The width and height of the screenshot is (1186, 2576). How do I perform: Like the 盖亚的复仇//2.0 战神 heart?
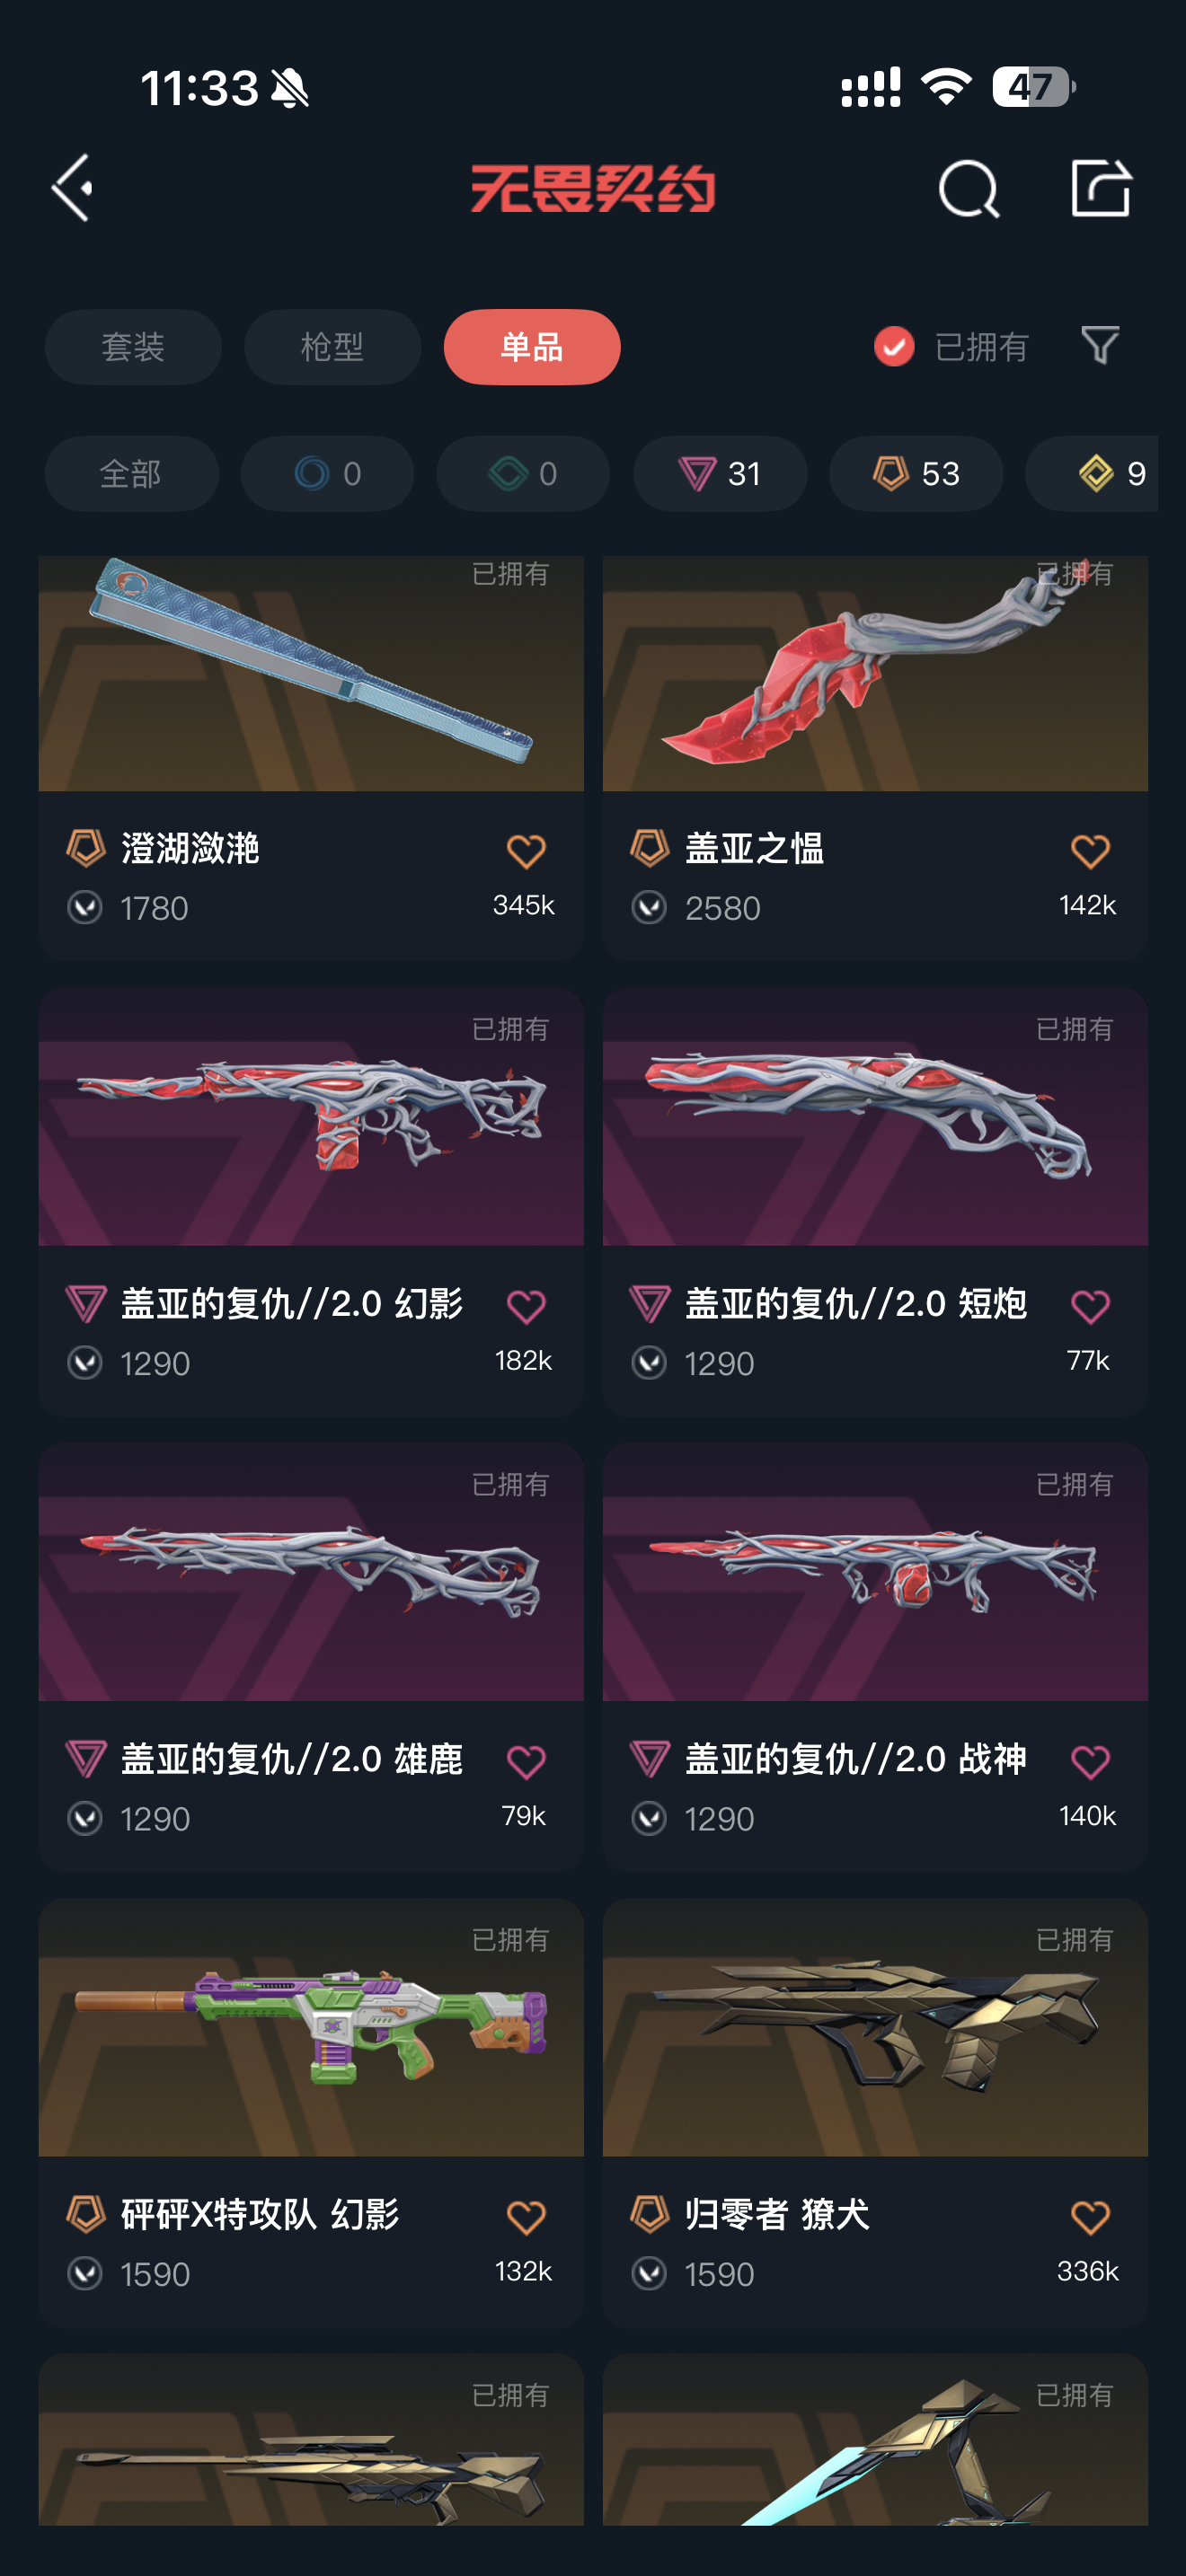coord(1089,1761)
